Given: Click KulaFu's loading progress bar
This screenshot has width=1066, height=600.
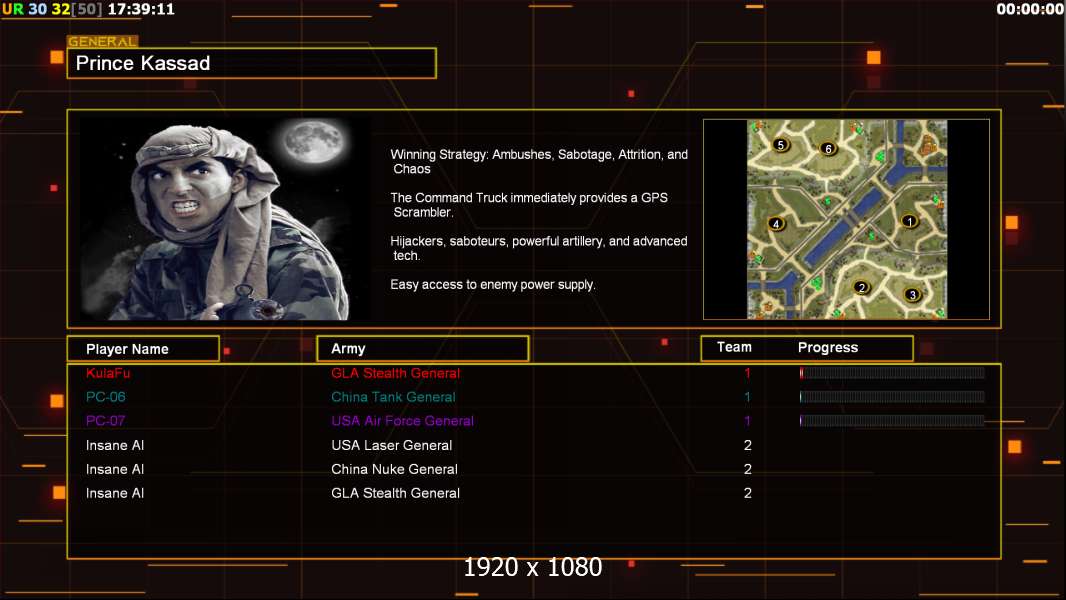Looking at the screenshot, I should click(x=892, y=372).
